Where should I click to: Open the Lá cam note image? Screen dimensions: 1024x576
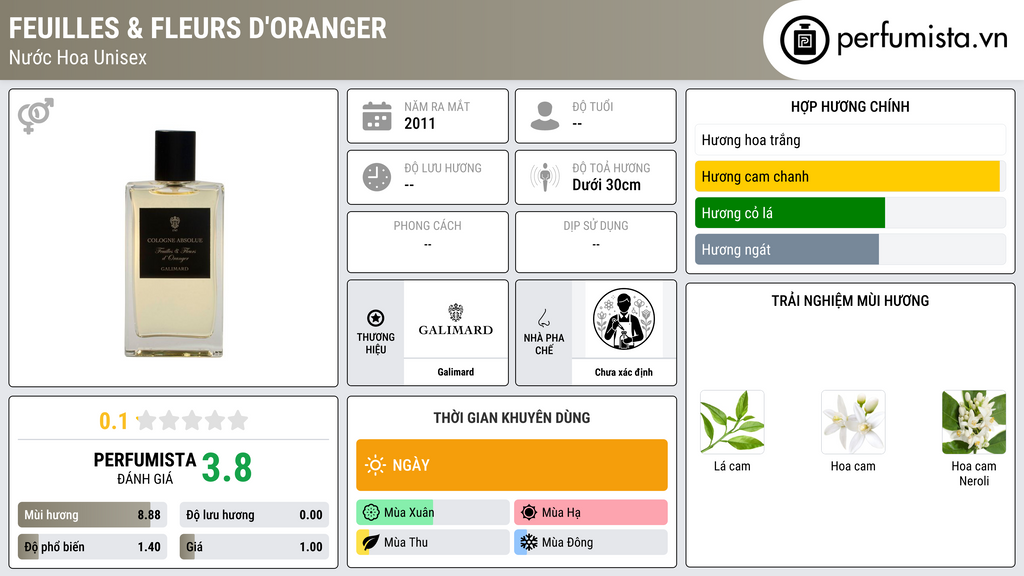(x=732, y=422)
